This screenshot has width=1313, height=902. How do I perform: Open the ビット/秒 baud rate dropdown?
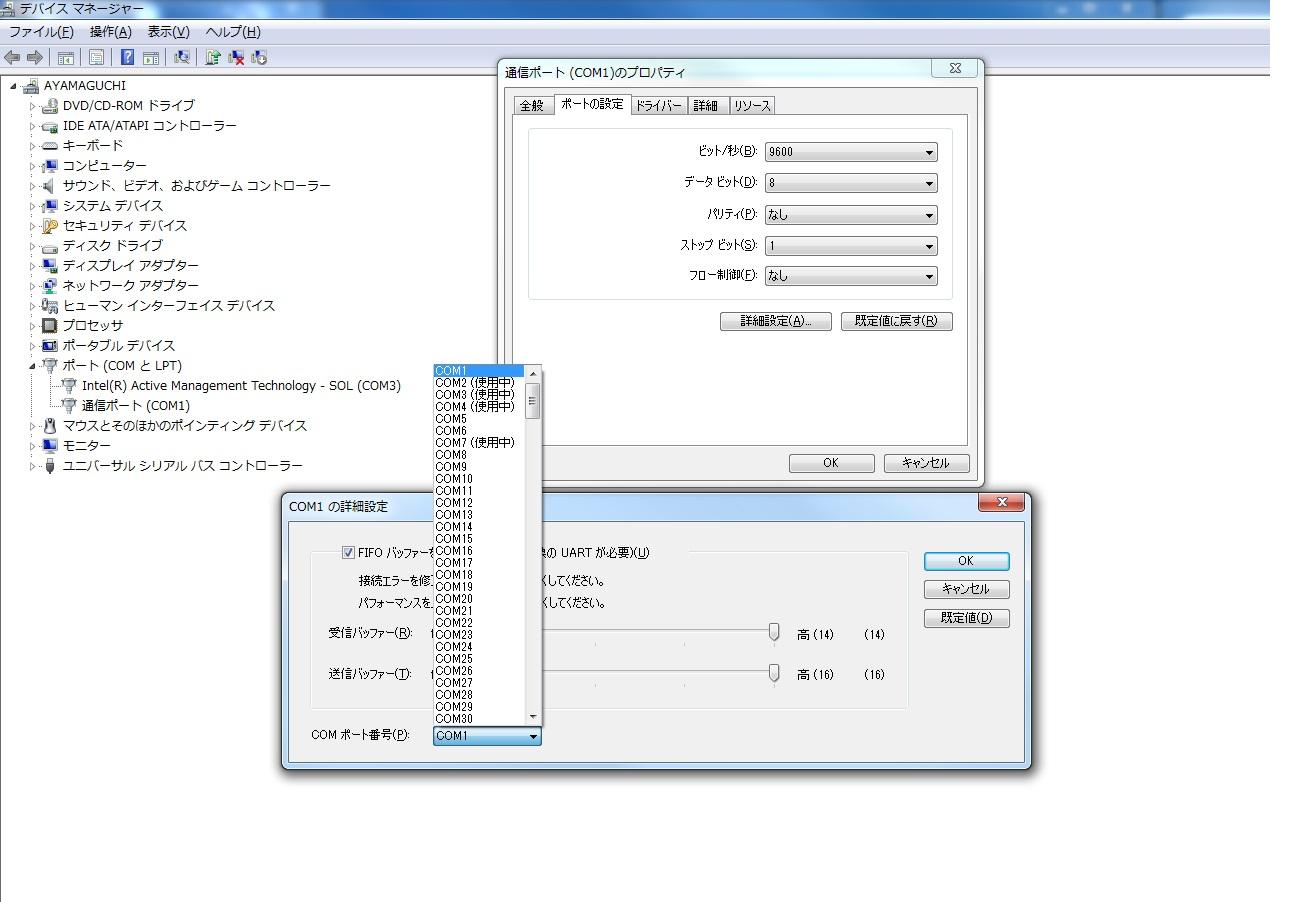(x=851, y=152)
